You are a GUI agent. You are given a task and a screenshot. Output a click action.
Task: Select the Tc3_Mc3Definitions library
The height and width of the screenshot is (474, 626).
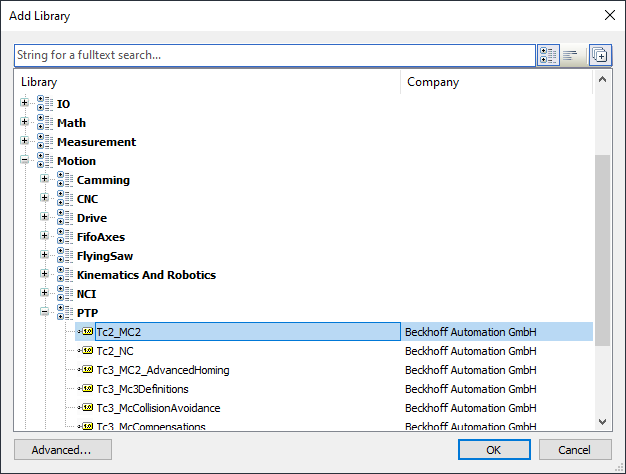143,389
